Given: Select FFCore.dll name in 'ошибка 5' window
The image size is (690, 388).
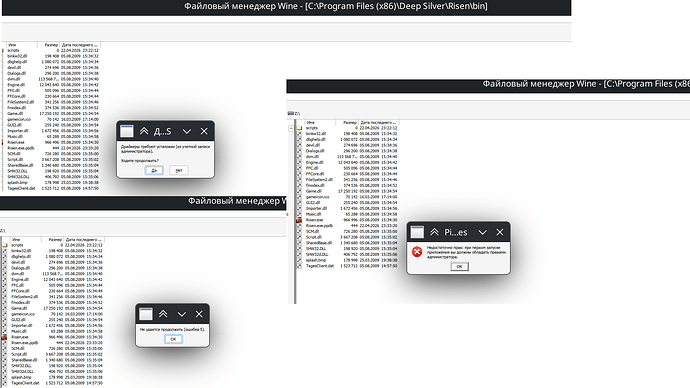Looking at the screenshot, I should [x=20, y=291].
